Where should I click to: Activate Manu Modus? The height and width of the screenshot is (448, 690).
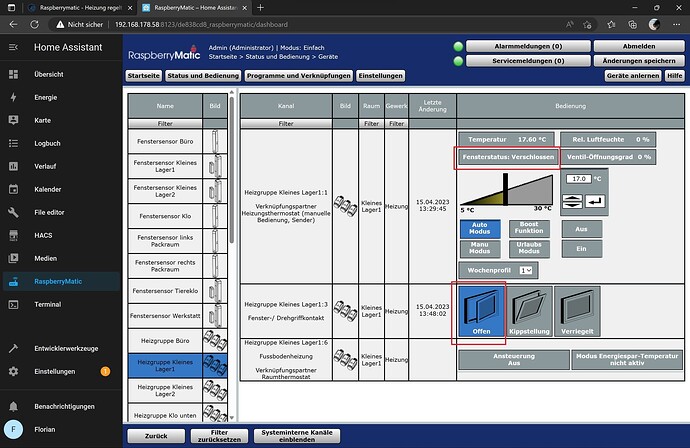point(480,248)
